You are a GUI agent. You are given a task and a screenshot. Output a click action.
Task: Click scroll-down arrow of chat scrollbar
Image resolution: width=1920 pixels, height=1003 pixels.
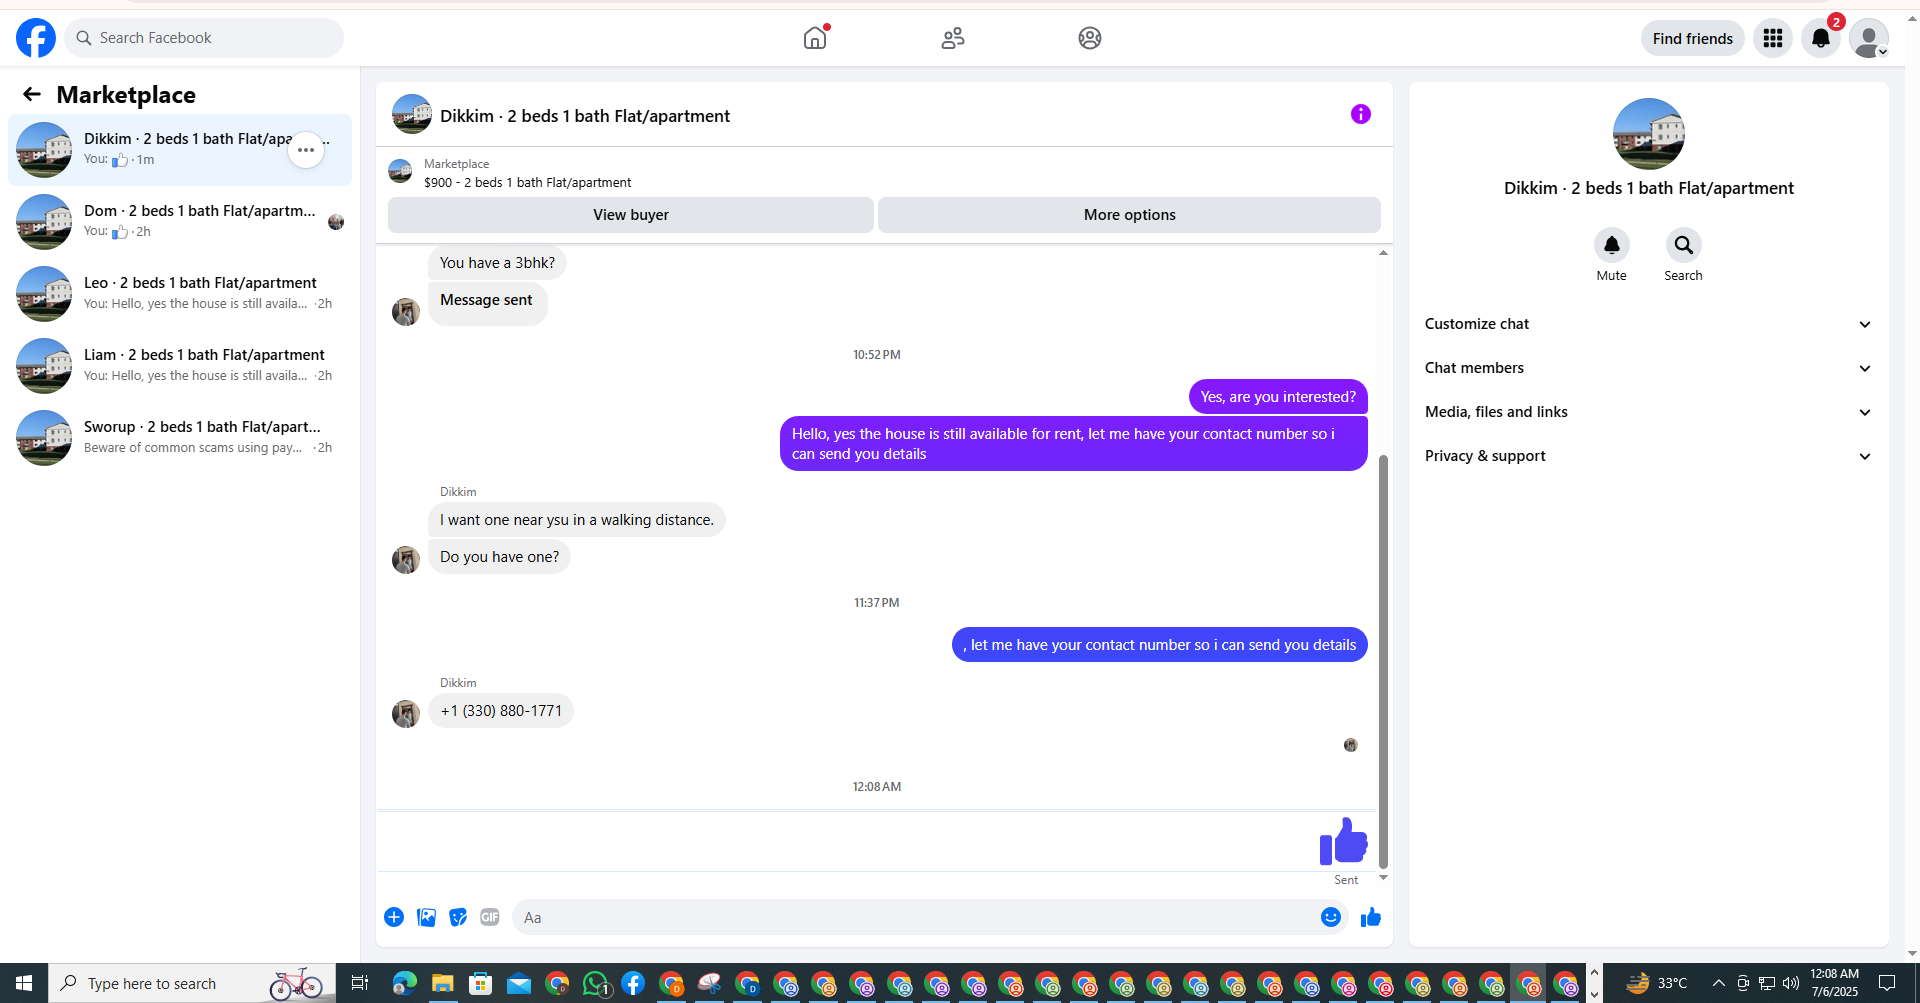(x=1384, y=878)
